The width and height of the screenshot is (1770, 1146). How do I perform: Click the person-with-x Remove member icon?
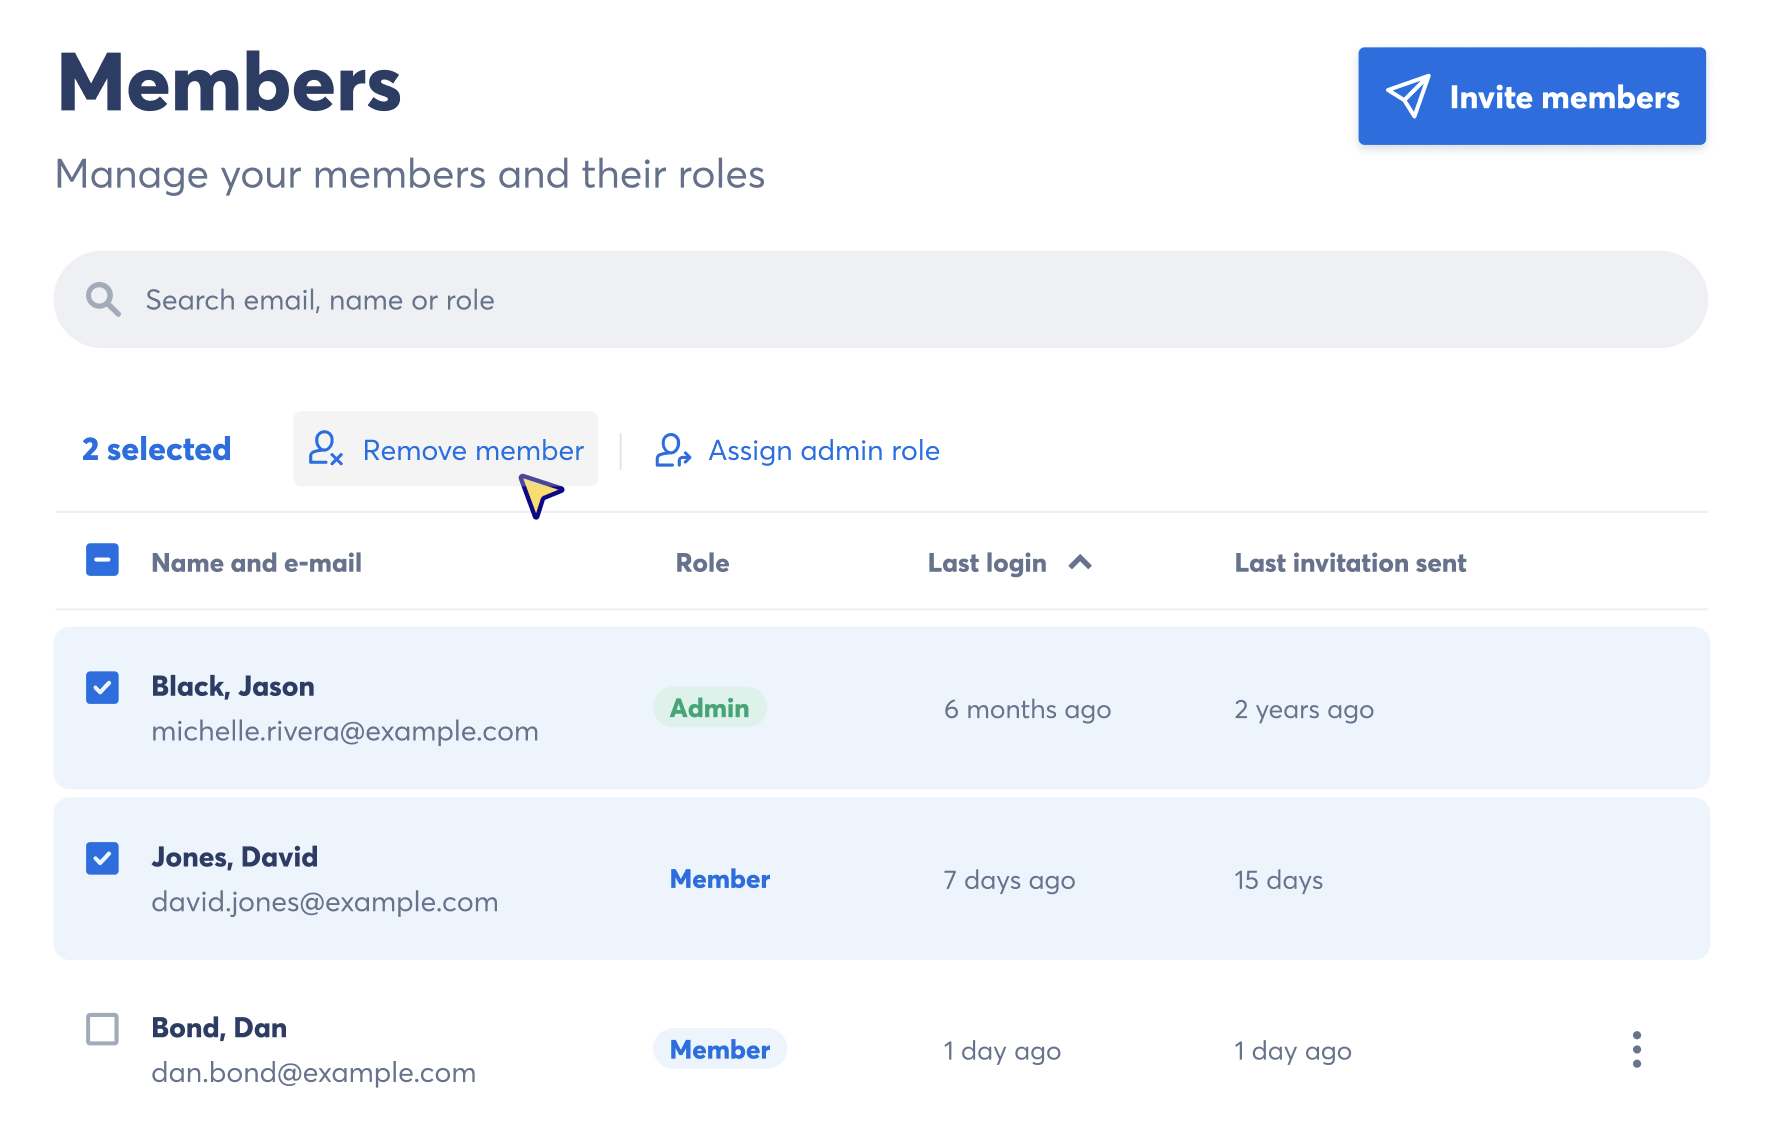tap(327, 450)
